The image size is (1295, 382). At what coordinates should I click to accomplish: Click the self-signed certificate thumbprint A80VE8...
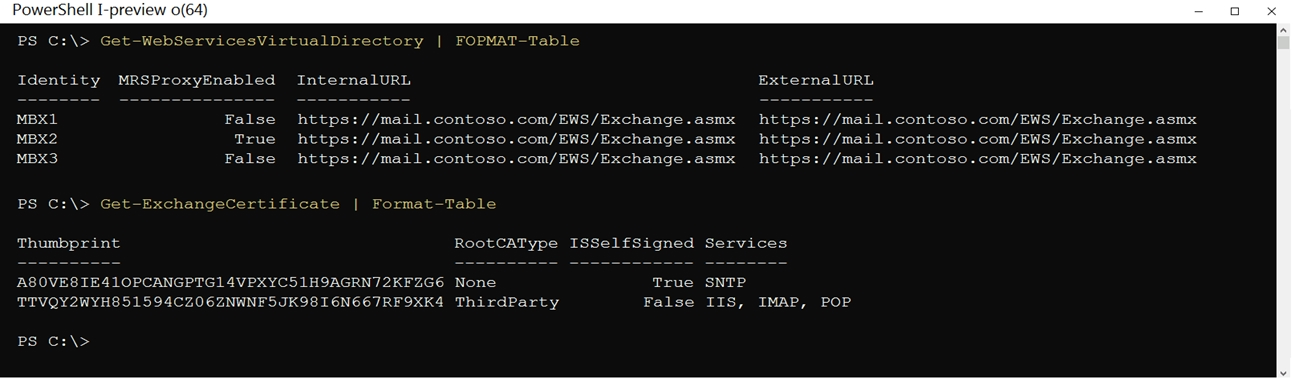(230, 283)
